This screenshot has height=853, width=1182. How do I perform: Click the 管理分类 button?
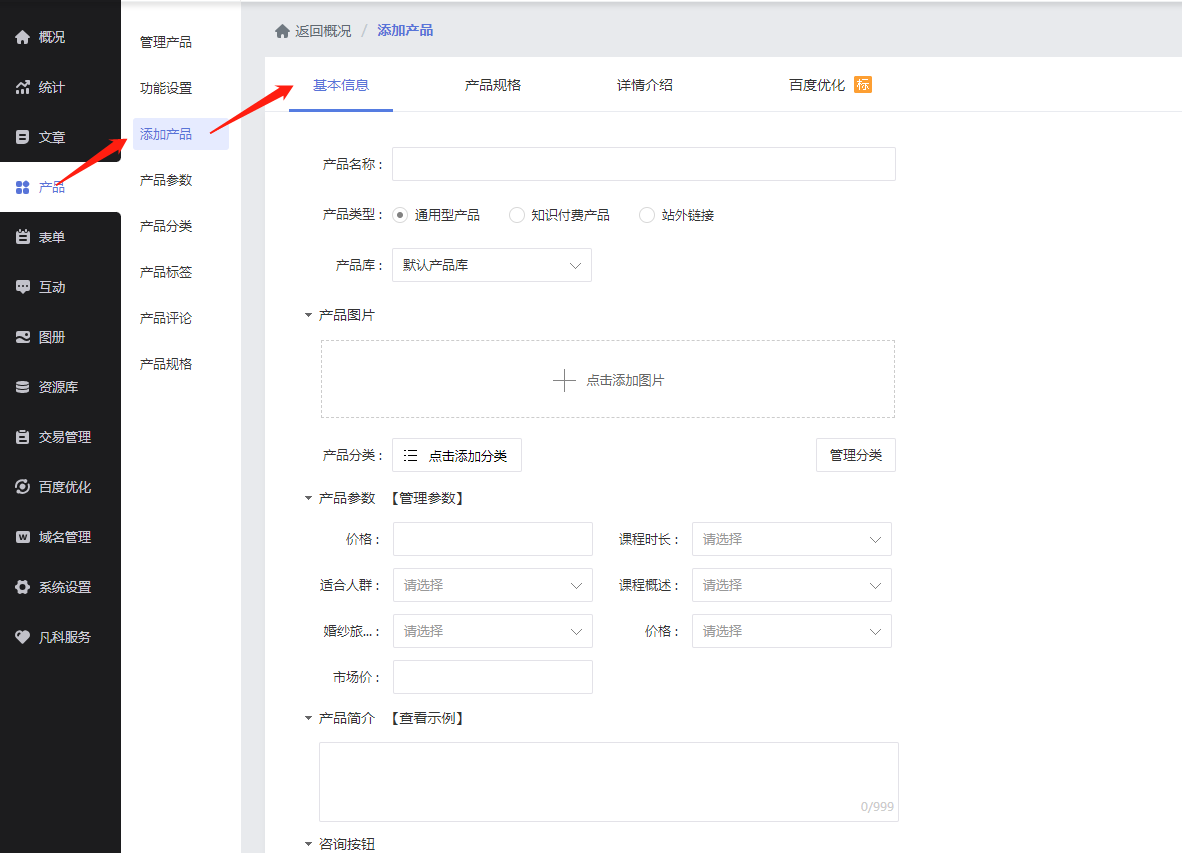pyautogui.click(x=855, y=455)
